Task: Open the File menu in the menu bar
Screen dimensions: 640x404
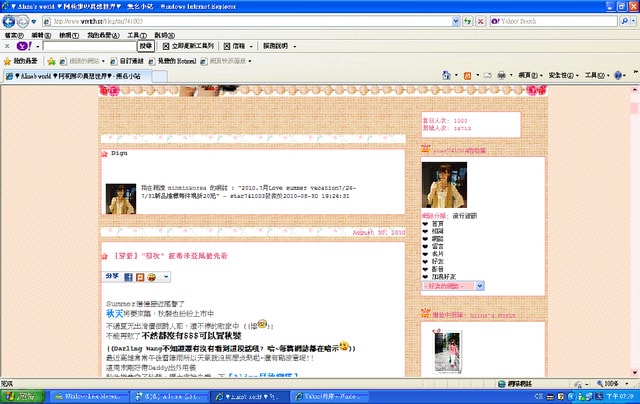Action: 14,34
